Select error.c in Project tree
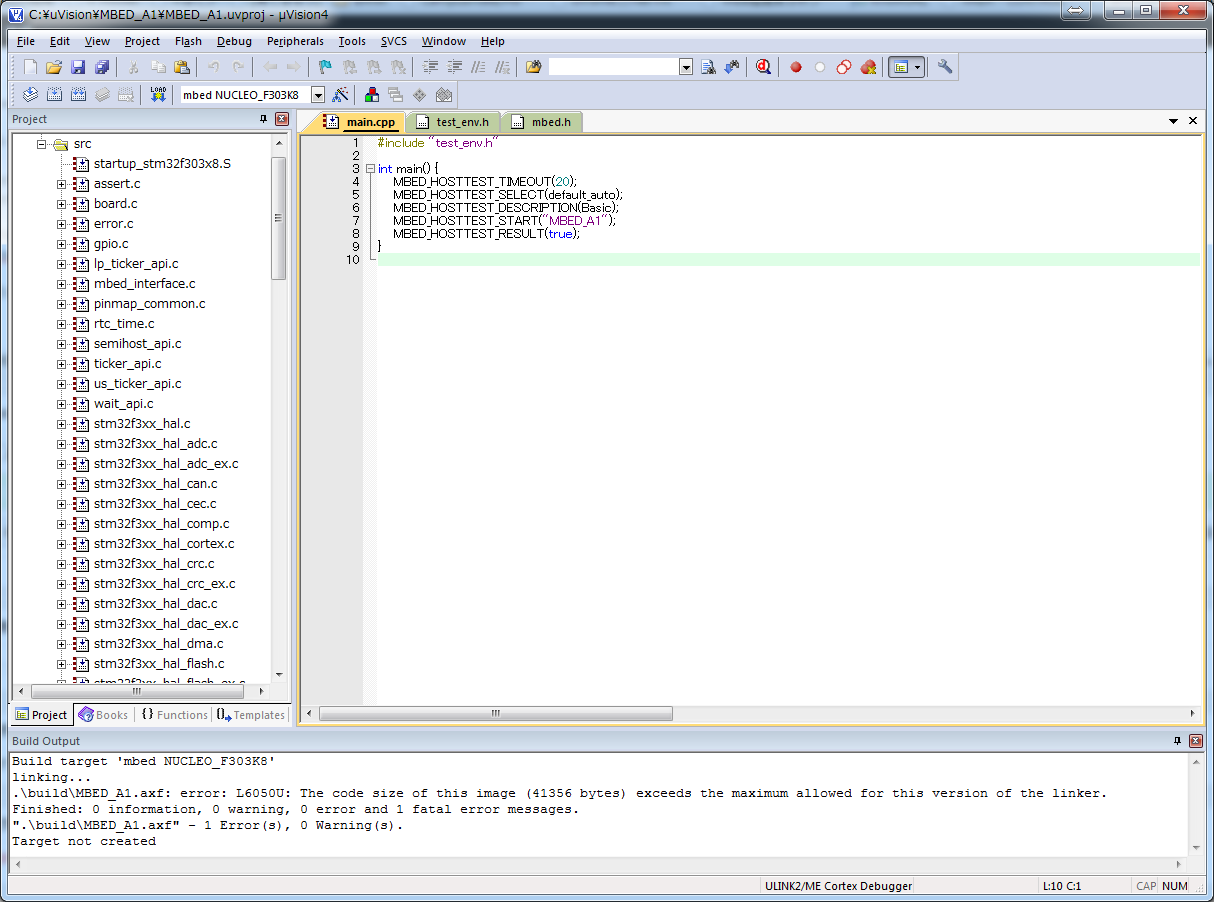 pyautogui.click(x=113, y=224)
